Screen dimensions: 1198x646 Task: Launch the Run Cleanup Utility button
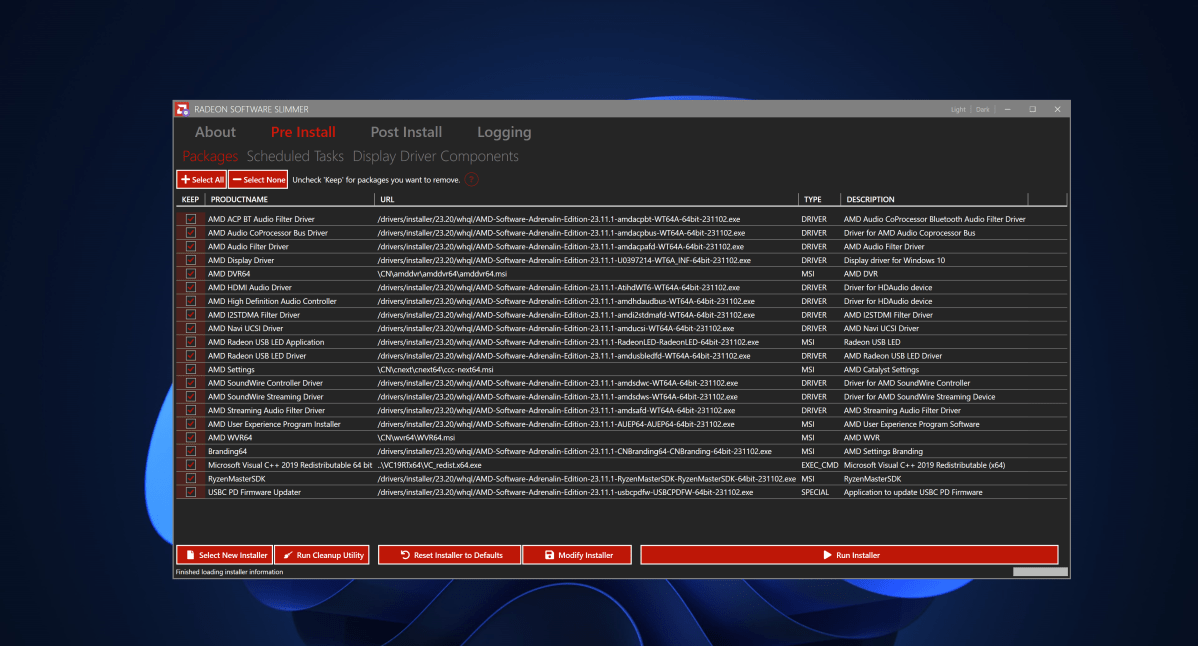click(x=322, y=555)
